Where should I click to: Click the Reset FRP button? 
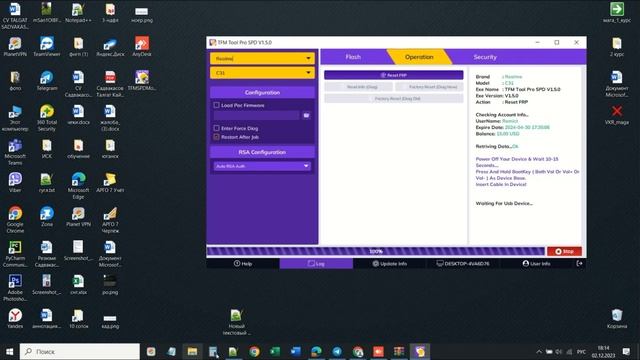pyautogui.click(x=393, y=75)
